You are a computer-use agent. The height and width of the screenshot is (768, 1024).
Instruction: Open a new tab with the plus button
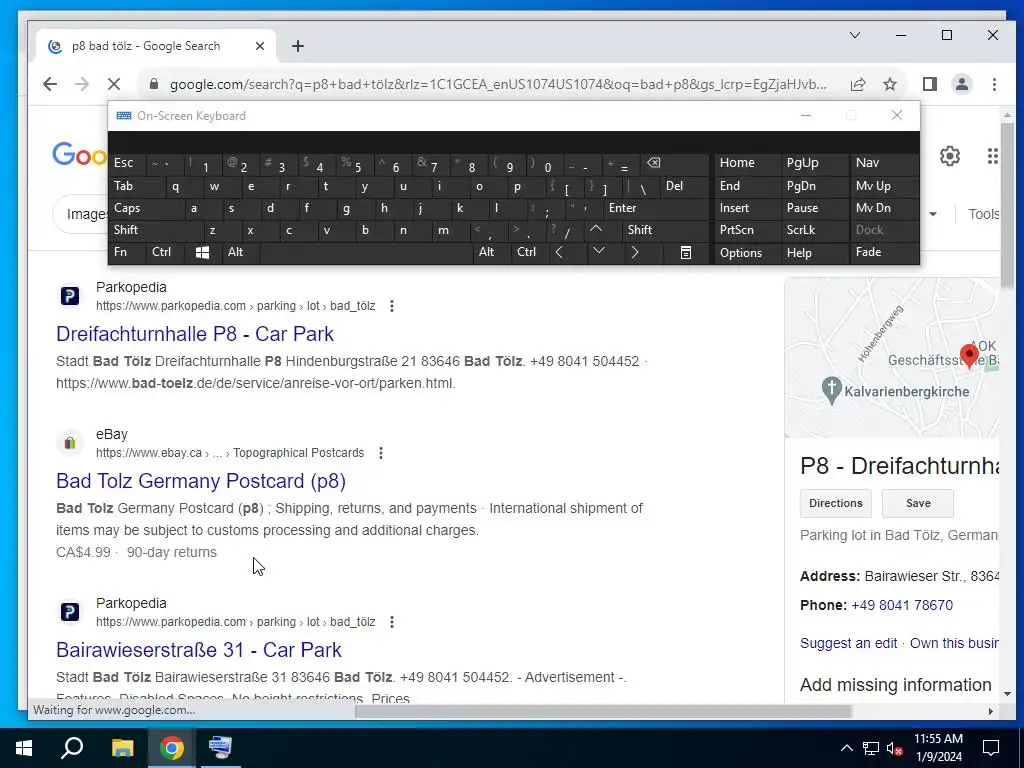[298, 46]
